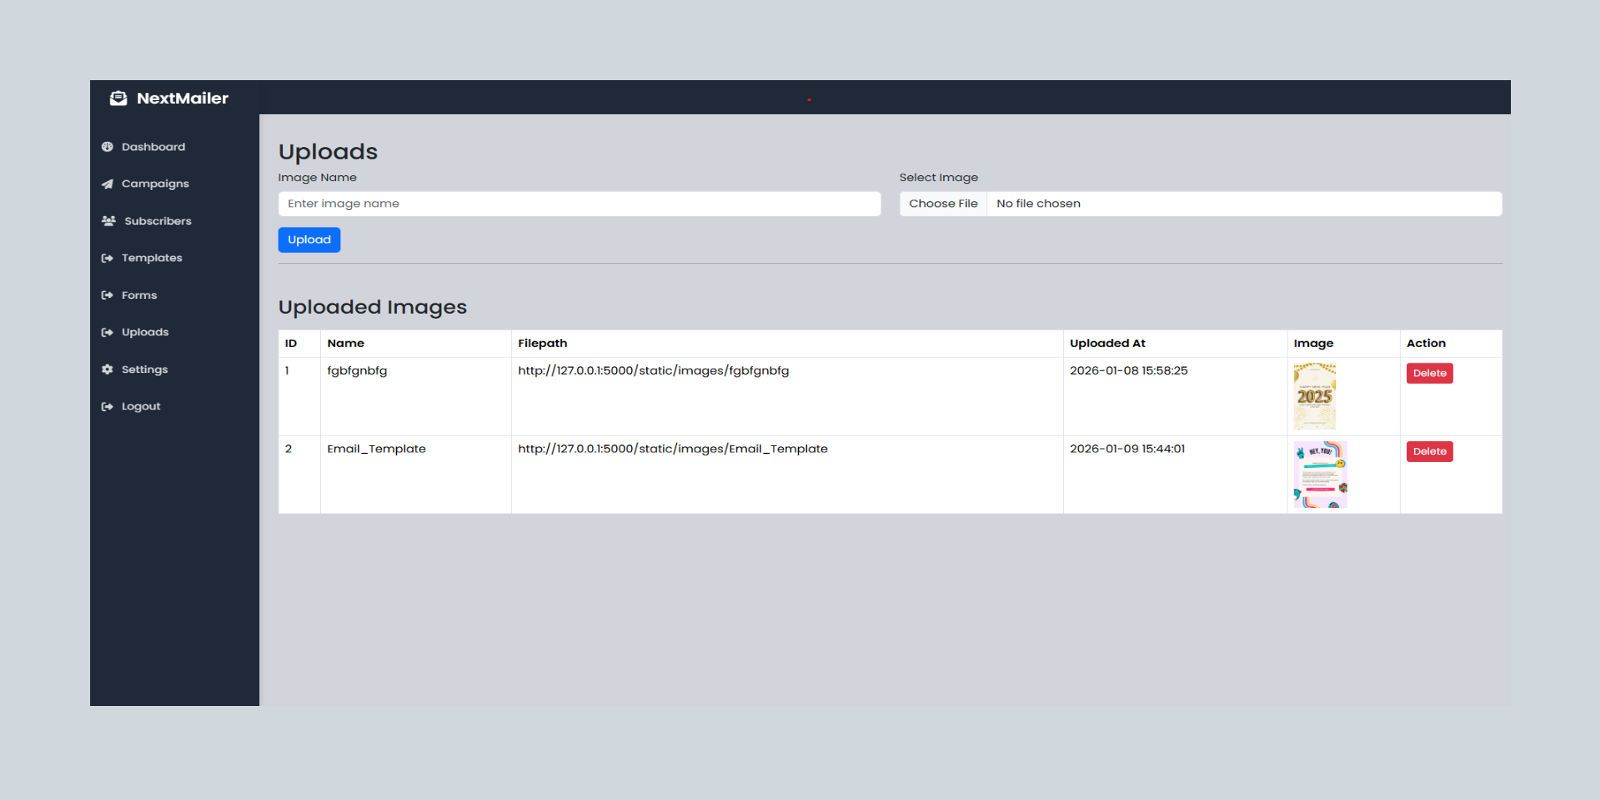The image size is (1600, 800).
Task: Open the Email_Template image thumbnail
Action: (x=1320, y=475)
